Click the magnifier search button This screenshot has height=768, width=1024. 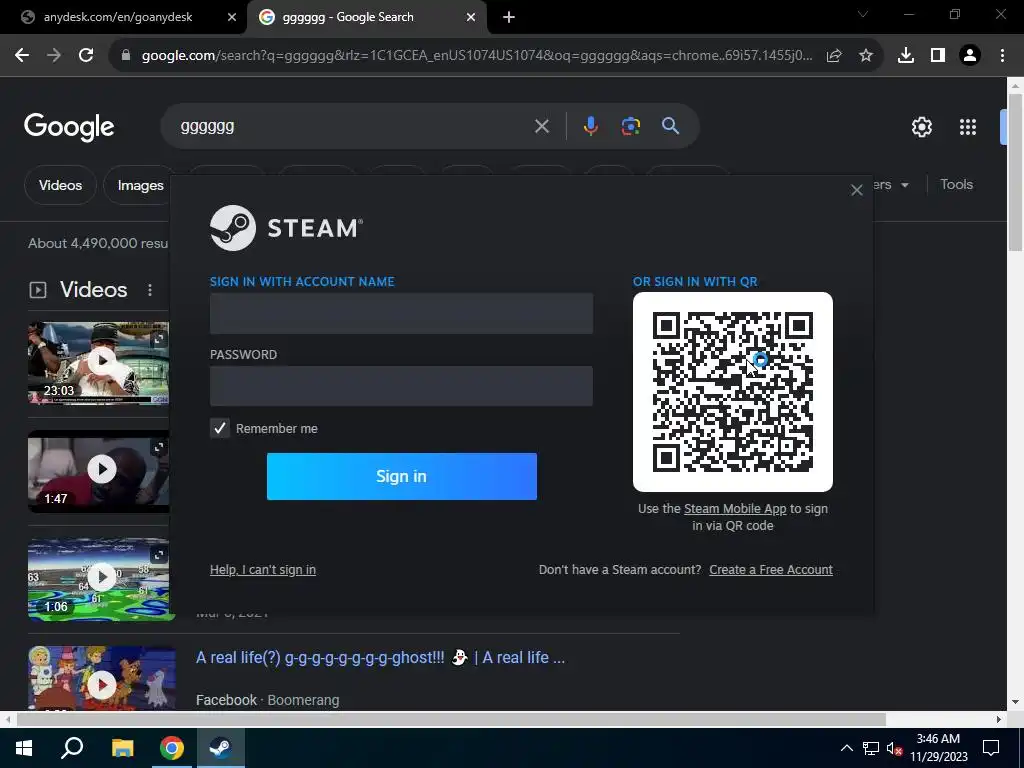671,126
